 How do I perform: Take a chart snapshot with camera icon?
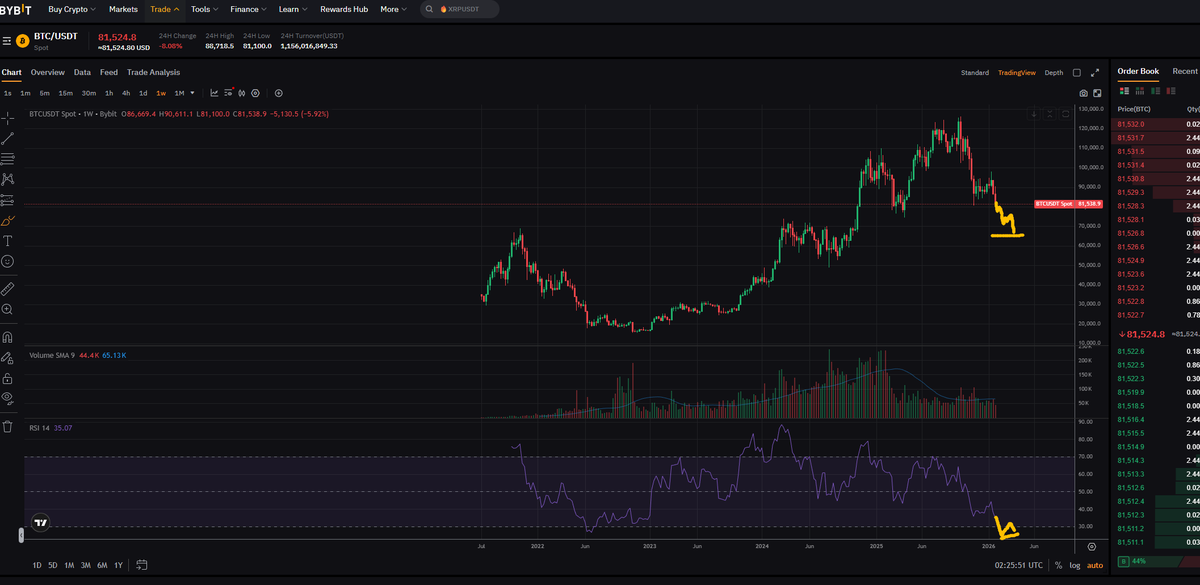point(1083,93)
